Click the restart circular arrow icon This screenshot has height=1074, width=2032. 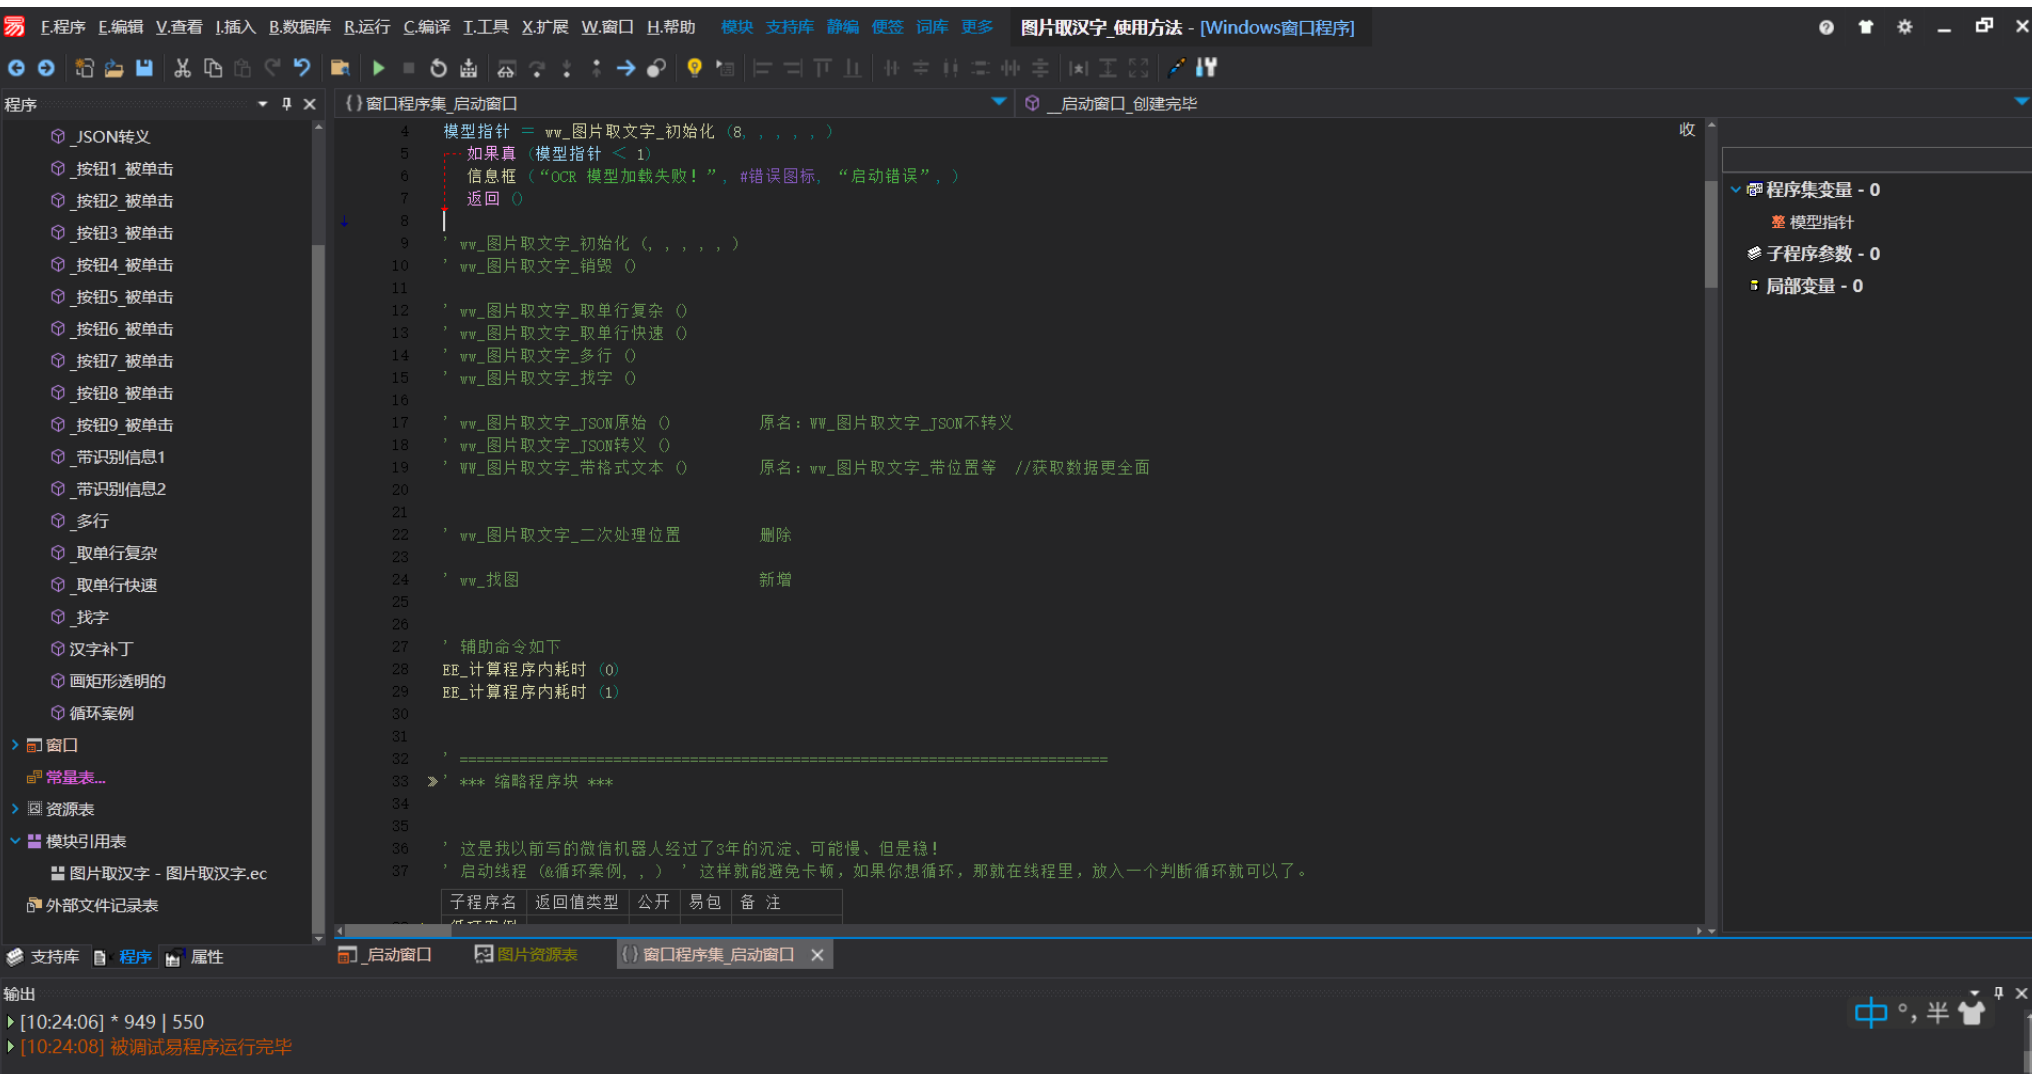tap(438, 68)
